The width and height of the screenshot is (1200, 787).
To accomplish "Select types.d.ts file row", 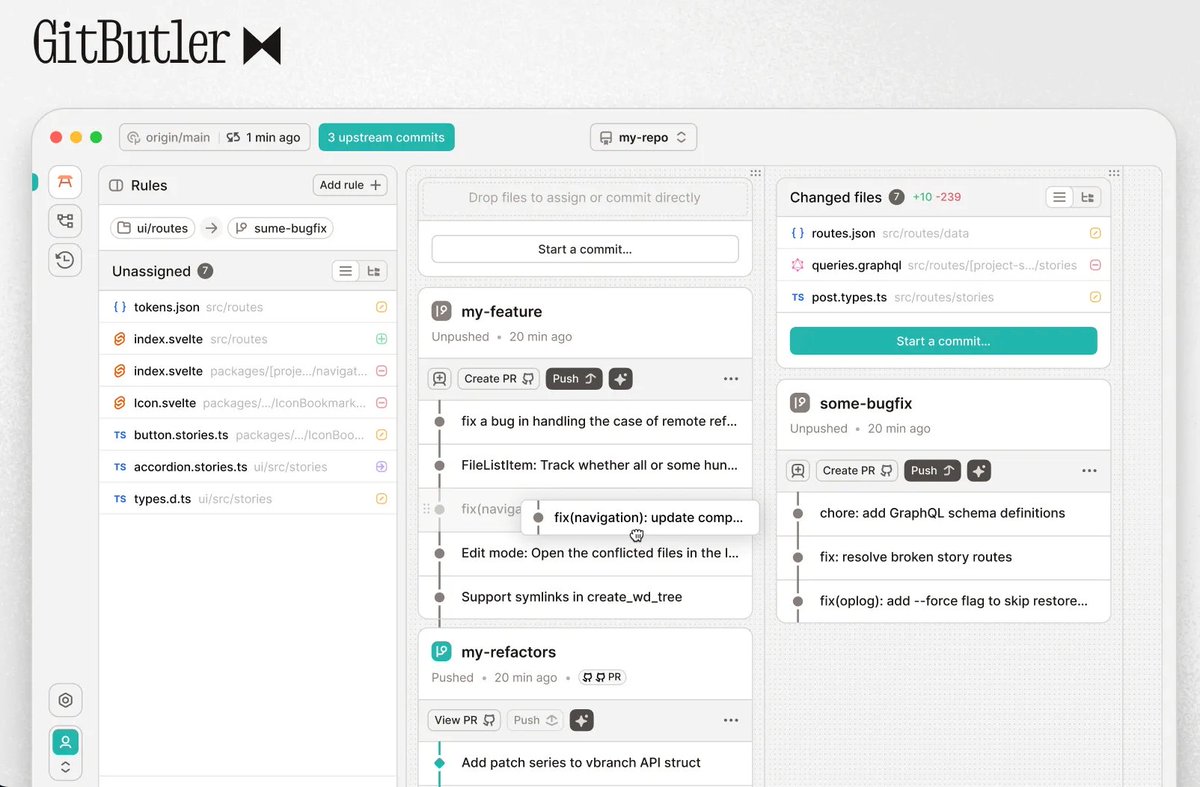I will point(248,499).
